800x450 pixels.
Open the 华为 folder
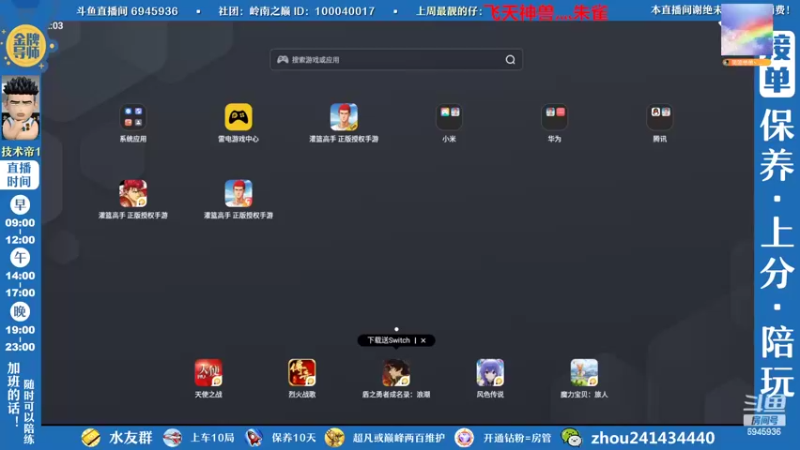(555, 117)
